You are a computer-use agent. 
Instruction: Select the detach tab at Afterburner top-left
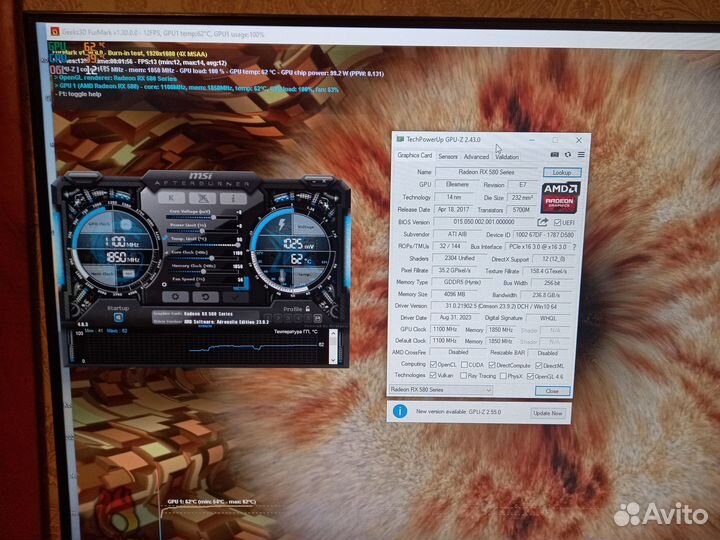click(x=83, y=176)
